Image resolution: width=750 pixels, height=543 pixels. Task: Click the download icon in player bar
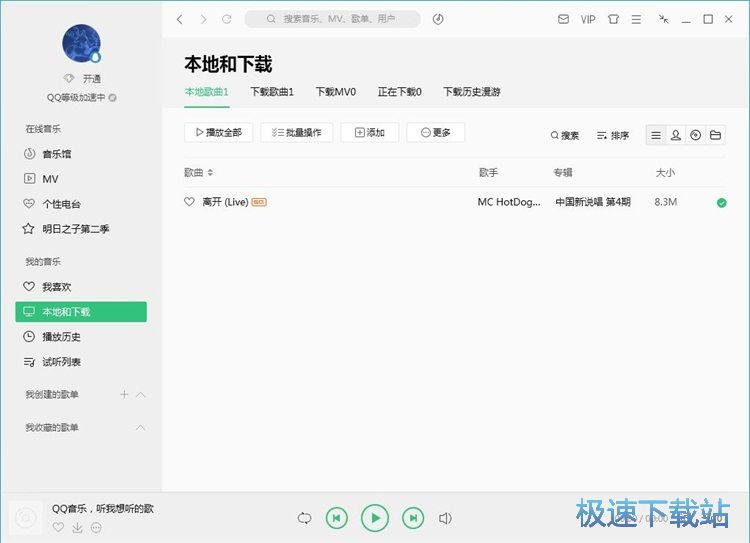pyautogui.click(x=77, y=528)
